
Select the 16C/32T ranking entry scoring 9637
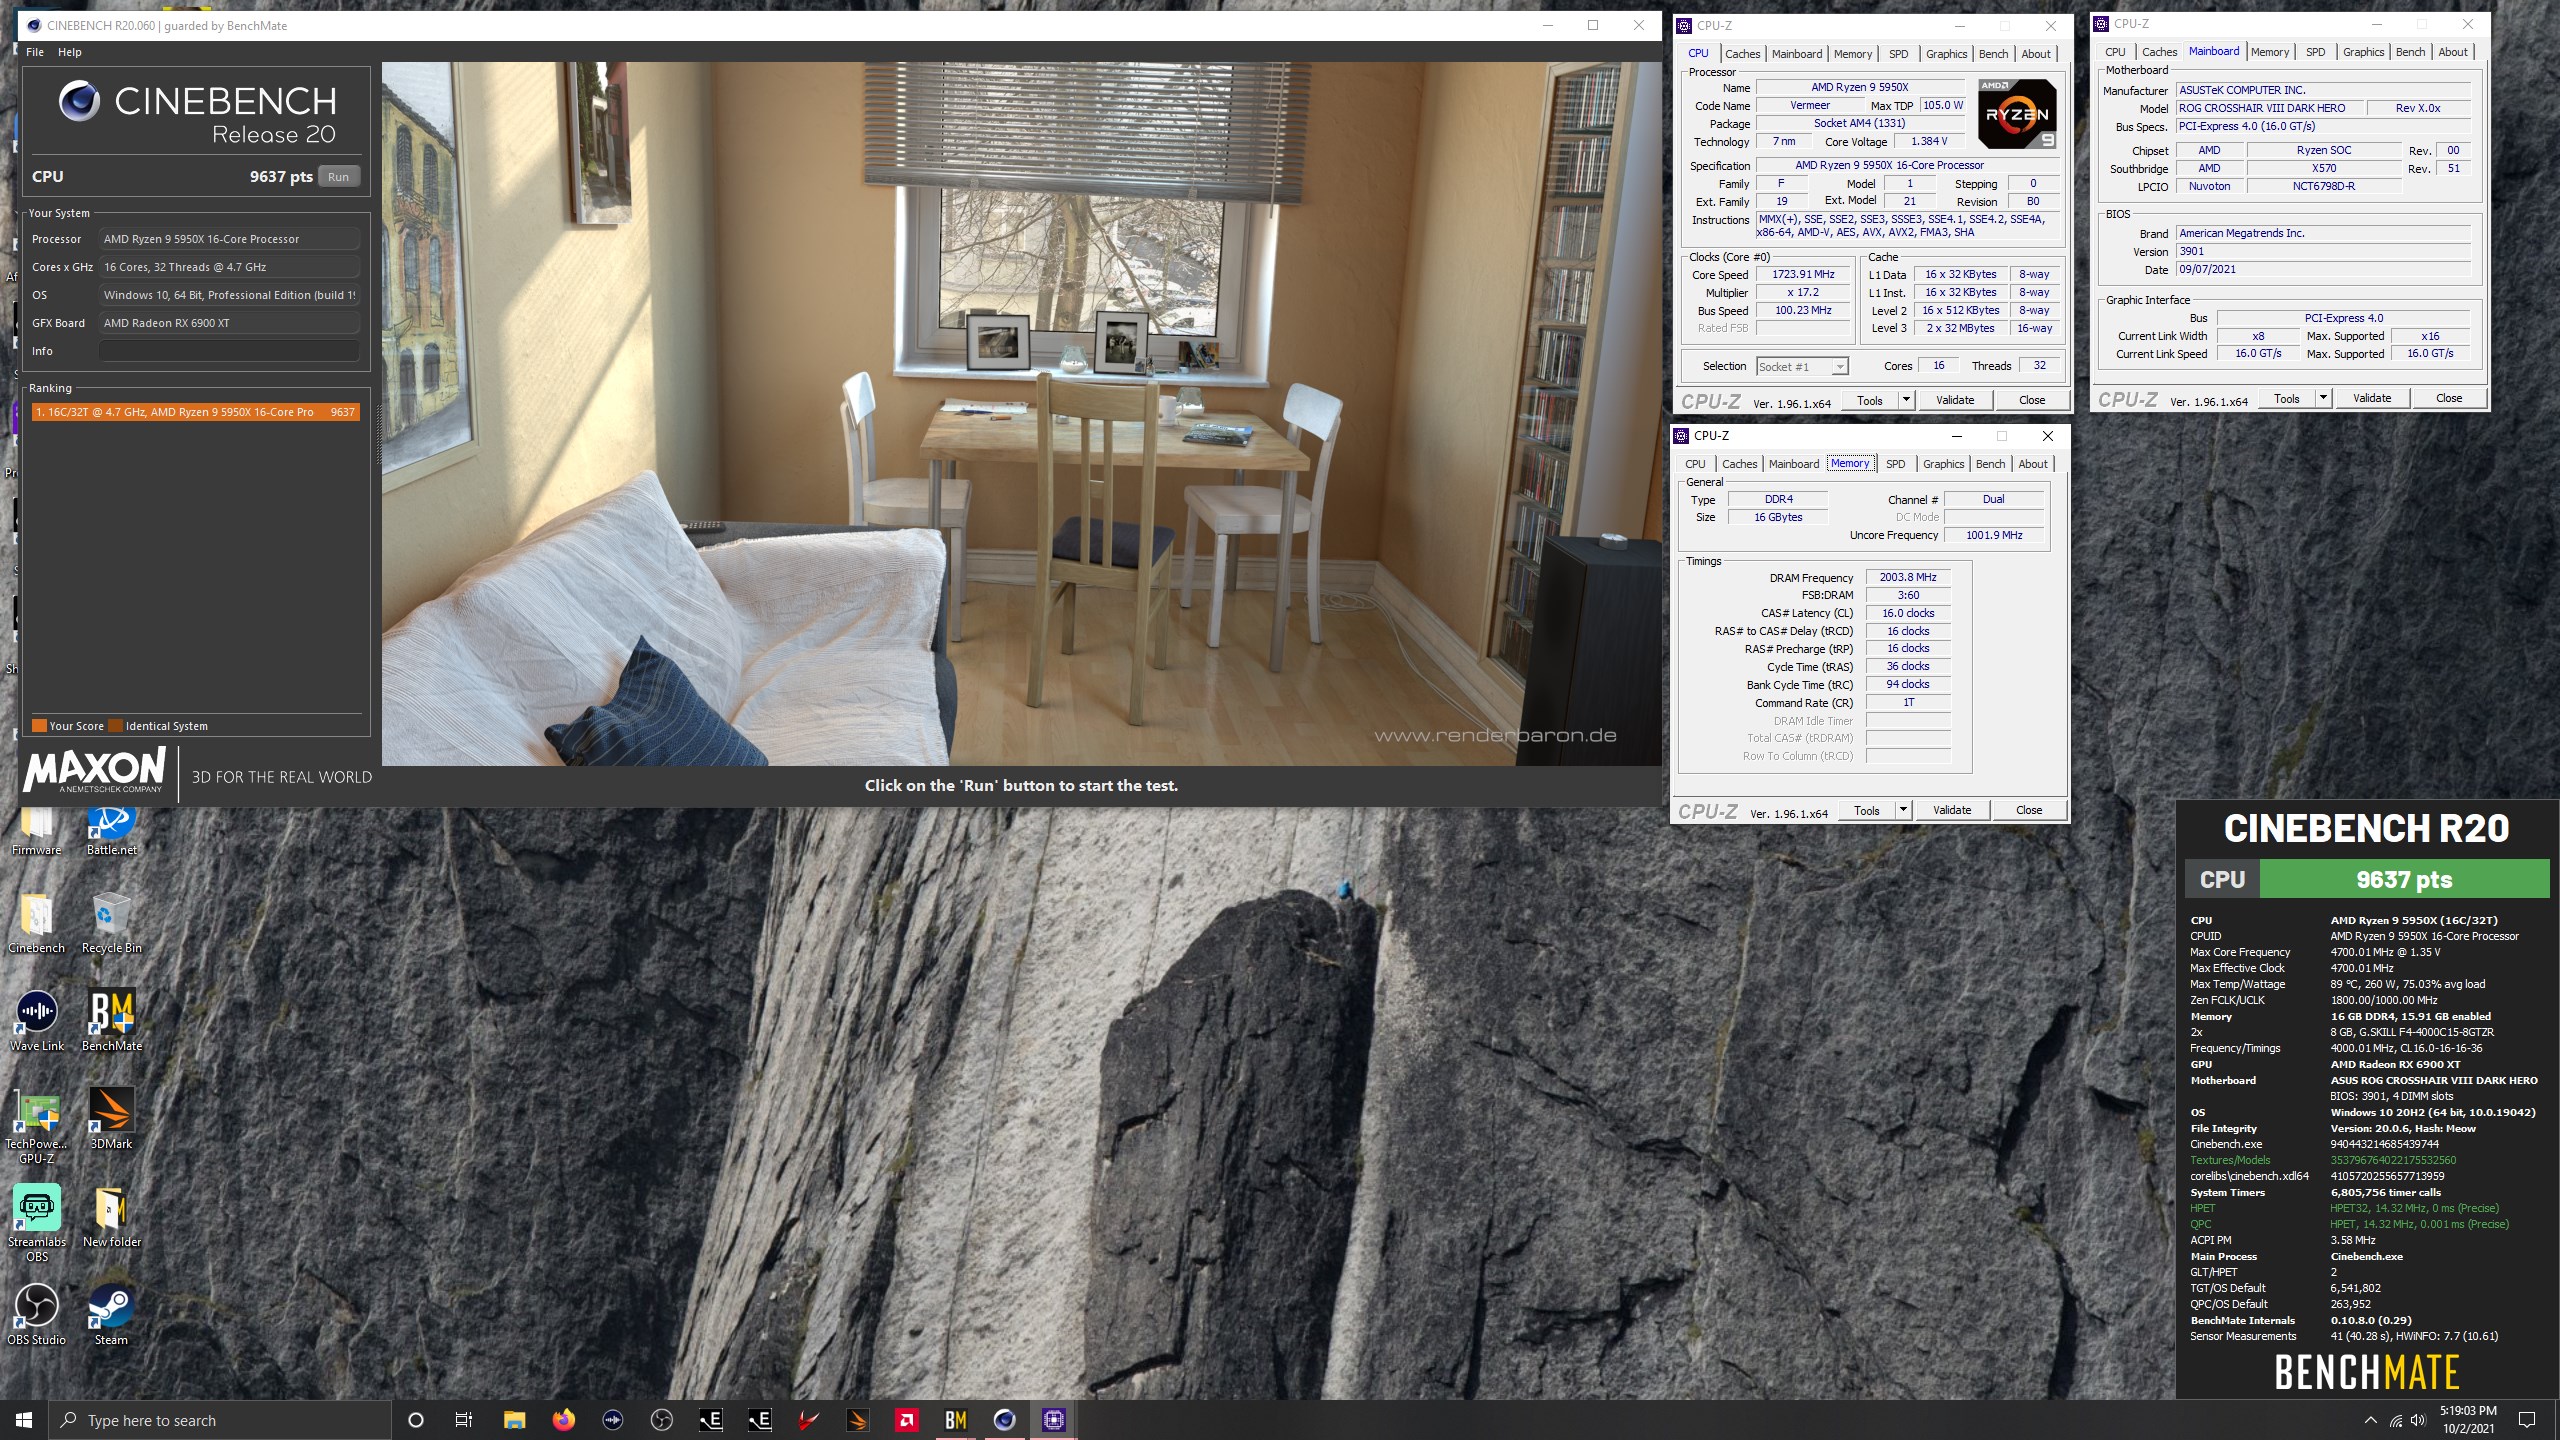195,412
